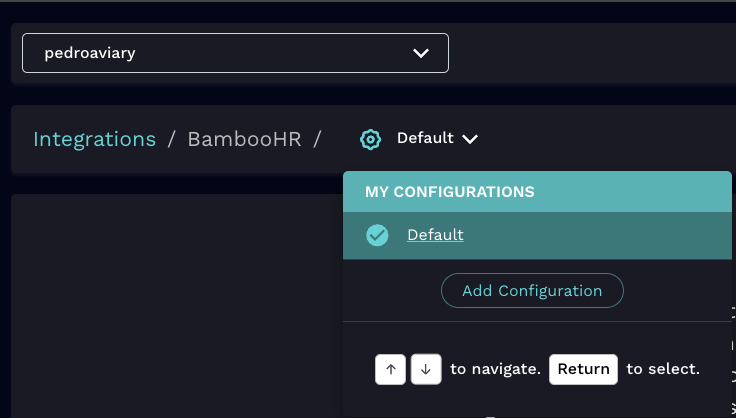Click the 'to select.' hint text
736x418 pixels.
tap(663, 369)
